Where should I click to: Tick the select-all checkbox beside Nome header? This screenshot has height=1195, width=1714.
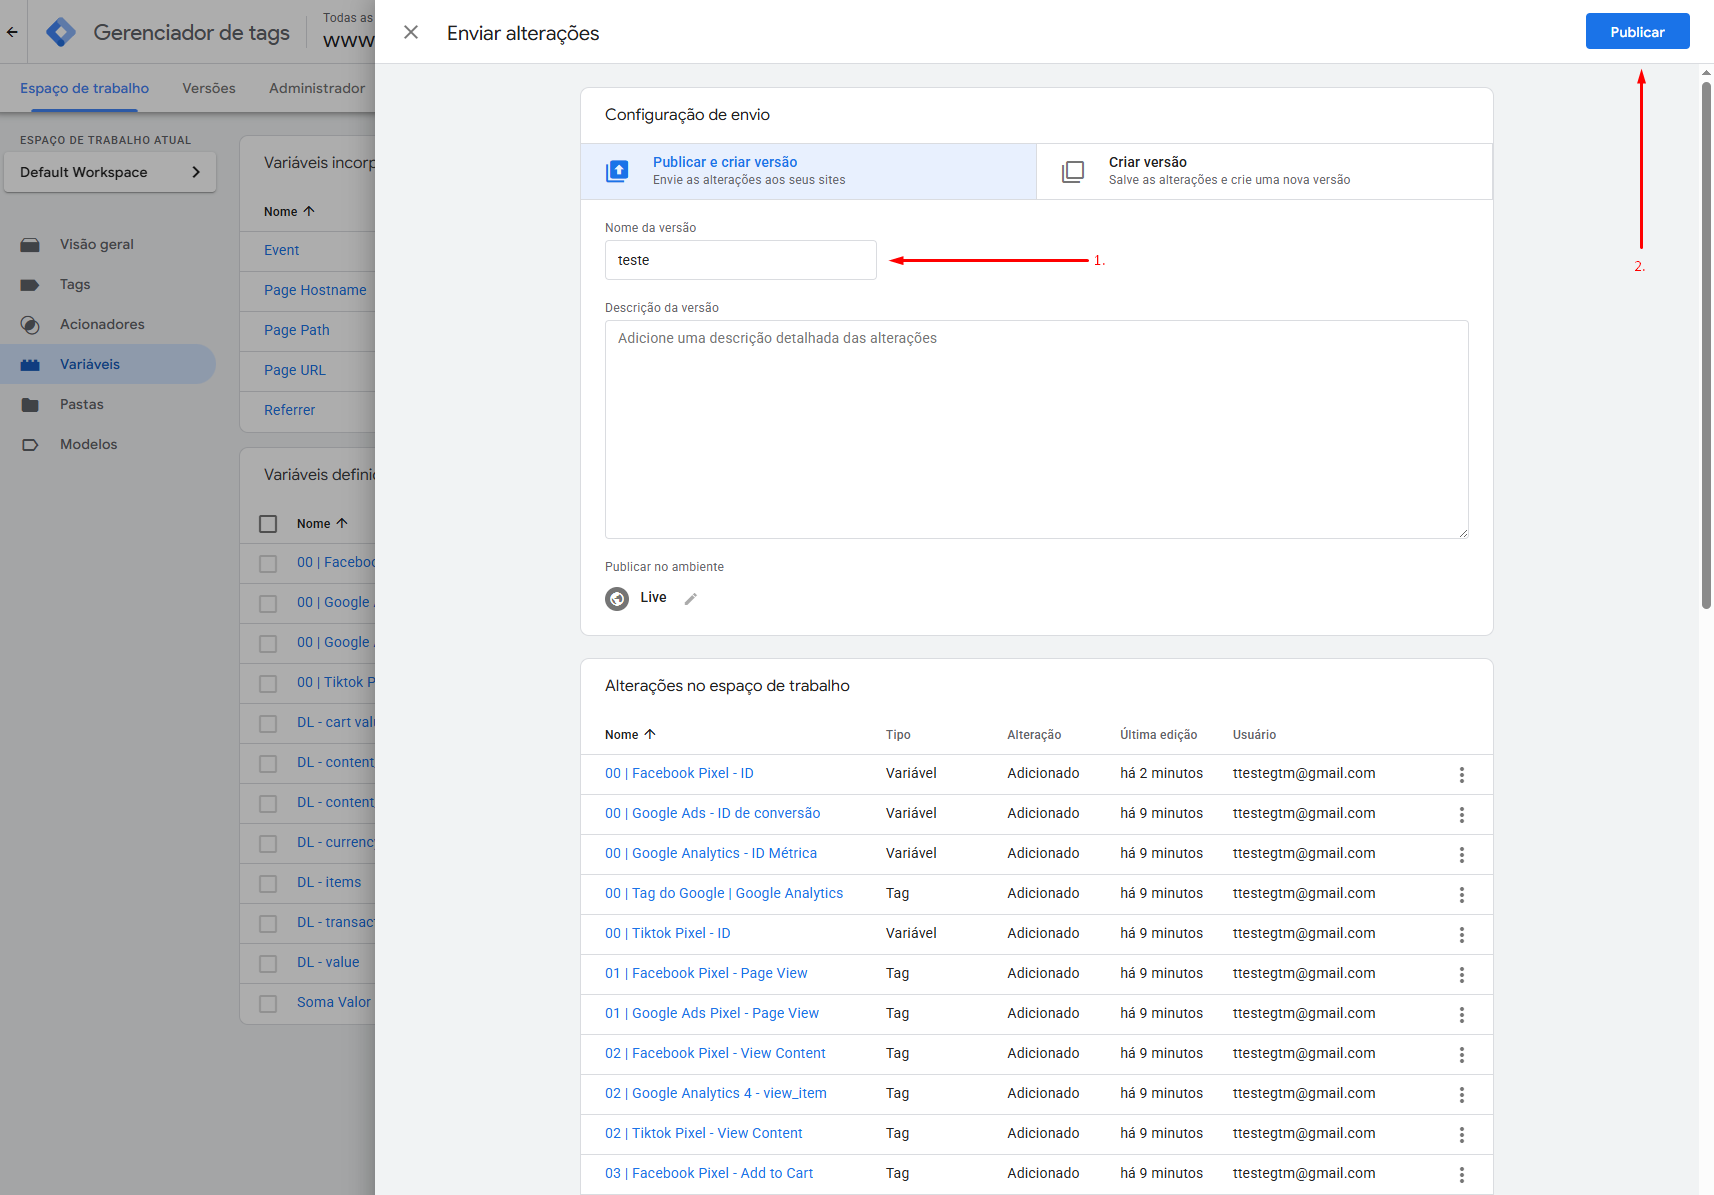tap(268, 524)
